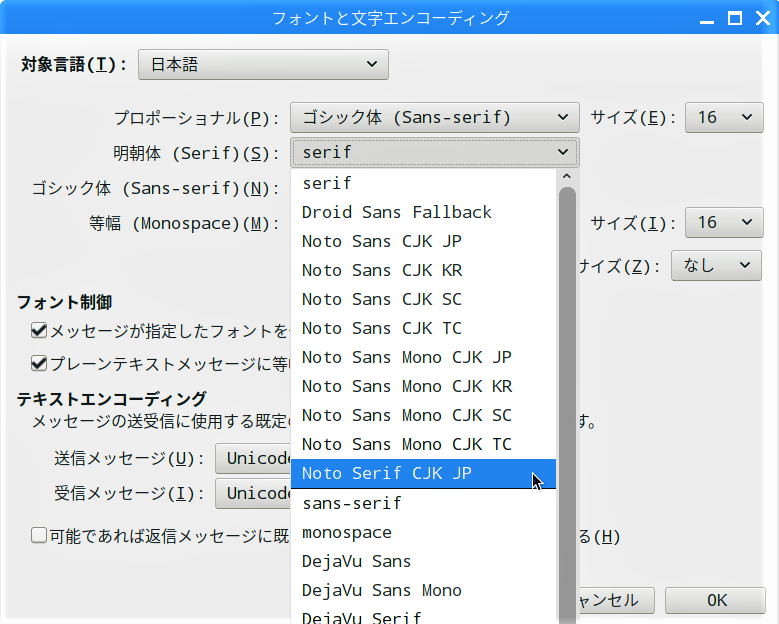Open the サイズ(E) proportional size dropdown
This screenshot has width=779, height=624.
click(x=724, y=117)
